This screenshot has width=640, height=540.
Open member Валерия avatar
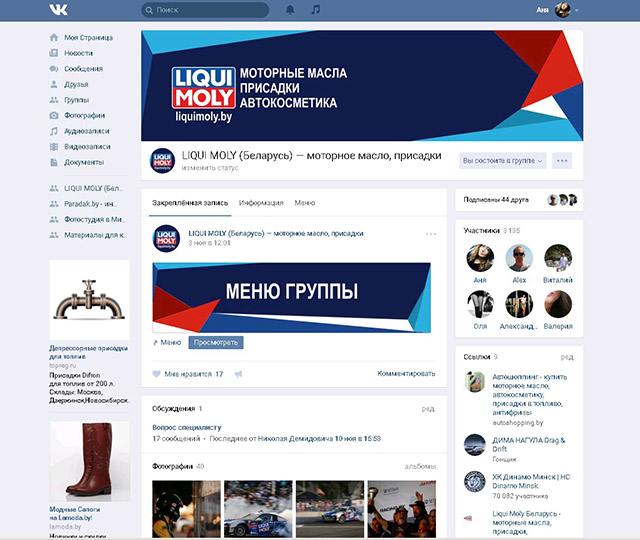558,304
